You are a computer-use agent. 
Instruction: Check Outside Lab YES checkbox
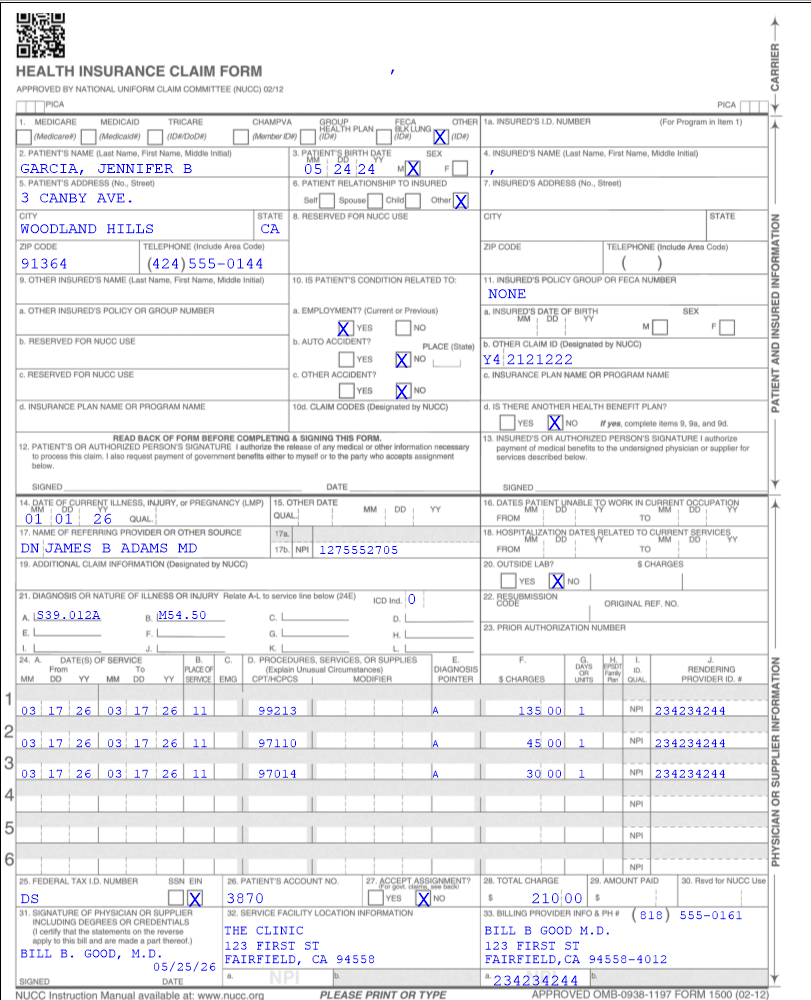508,581
